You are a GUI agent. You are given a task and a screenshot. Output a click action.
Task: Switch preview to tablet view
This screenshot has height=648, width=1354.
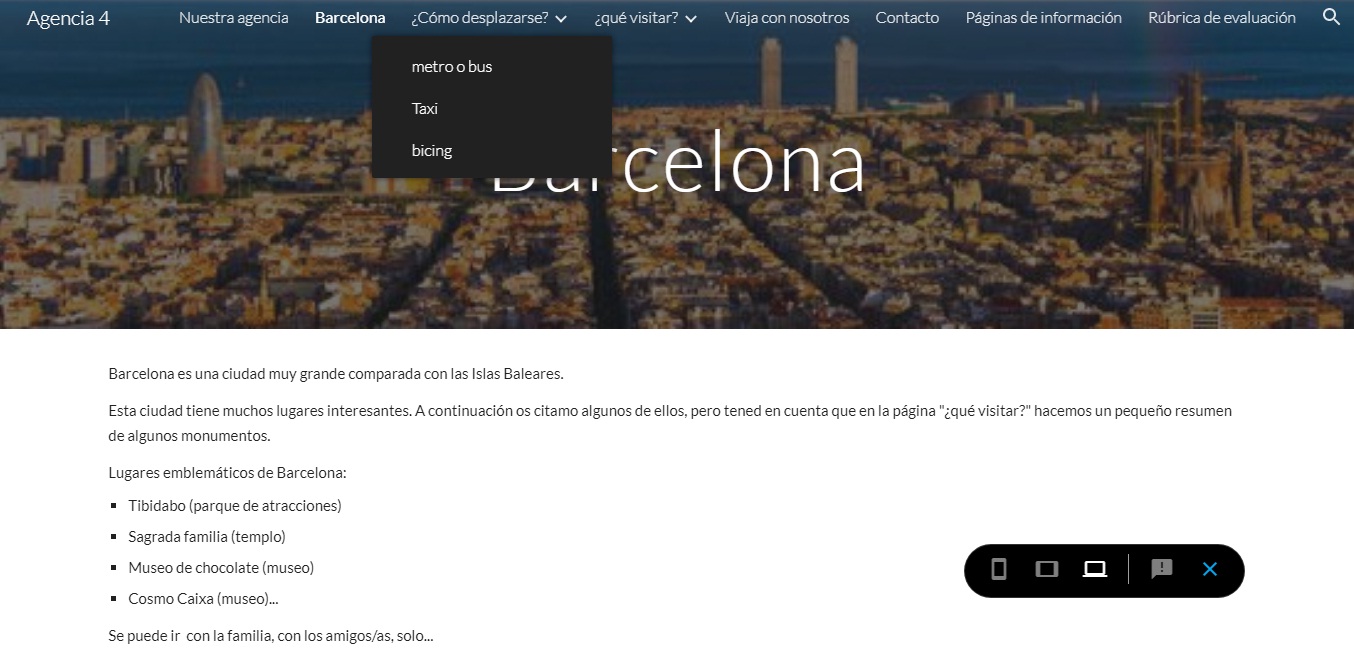point(1046,569)
